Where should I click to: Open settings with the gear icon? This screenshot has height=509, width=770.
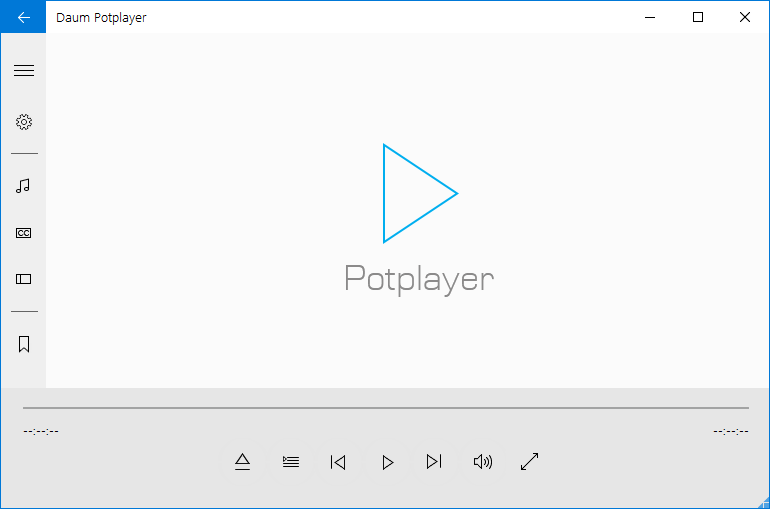point(24,122)
